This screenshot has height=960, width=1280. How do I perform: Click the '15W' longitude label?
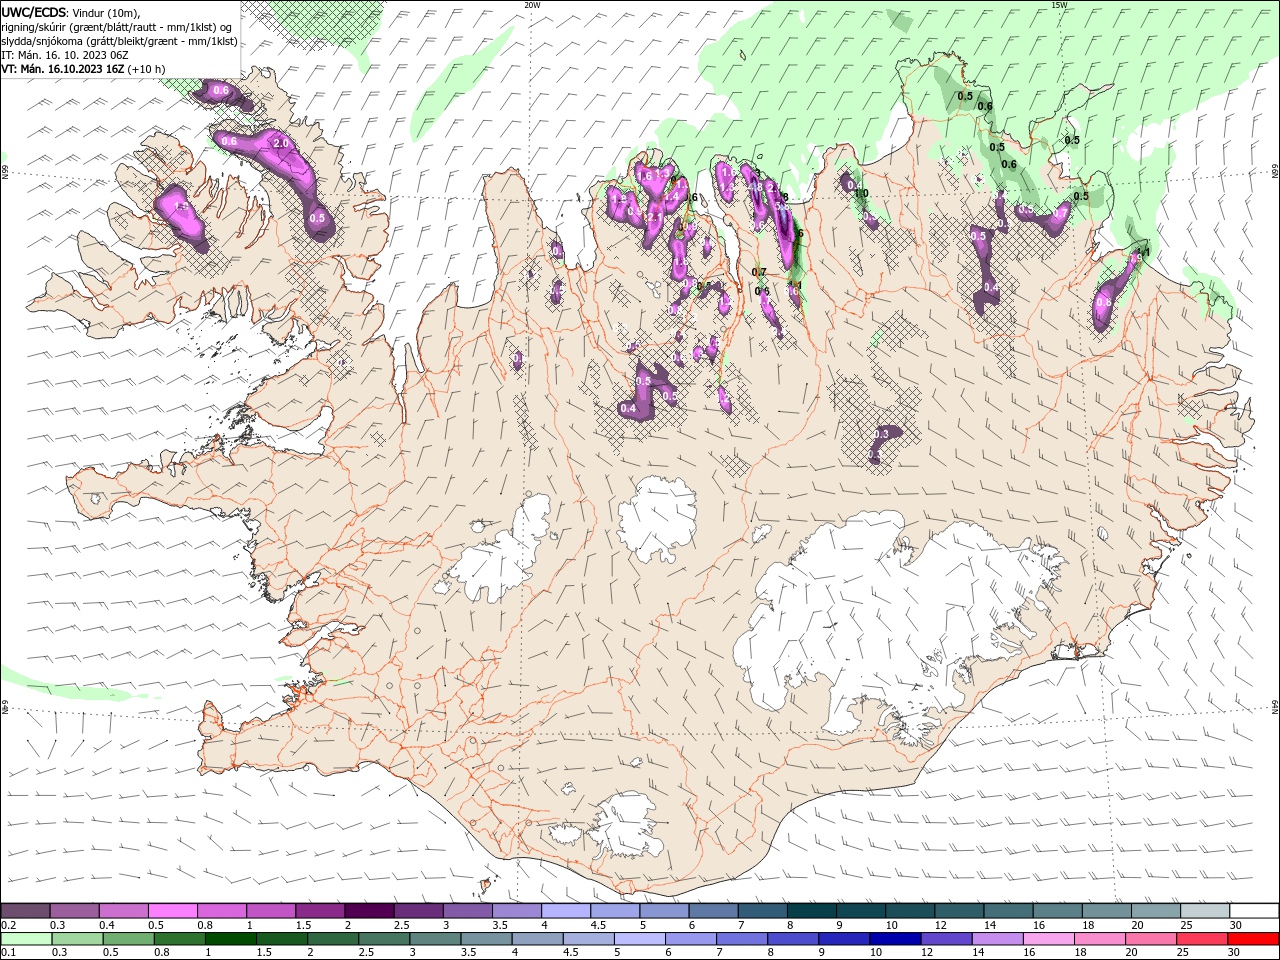tap(1059, 5)
